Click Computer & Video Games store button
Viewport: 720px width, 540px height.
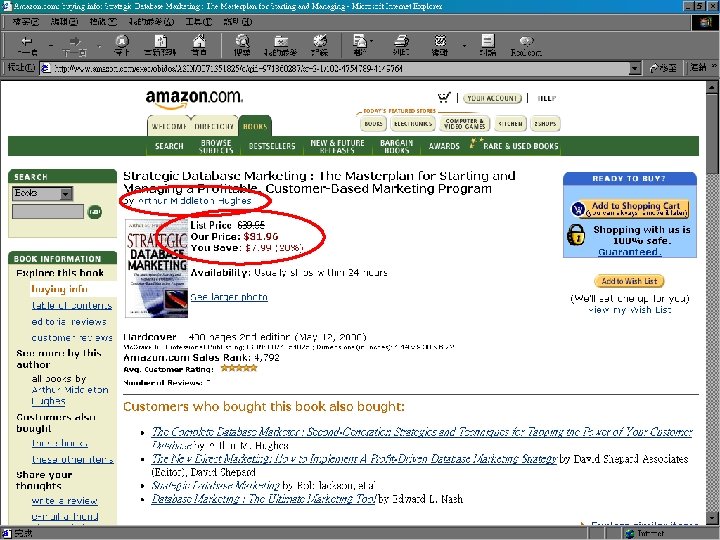[x=464, y=124]
